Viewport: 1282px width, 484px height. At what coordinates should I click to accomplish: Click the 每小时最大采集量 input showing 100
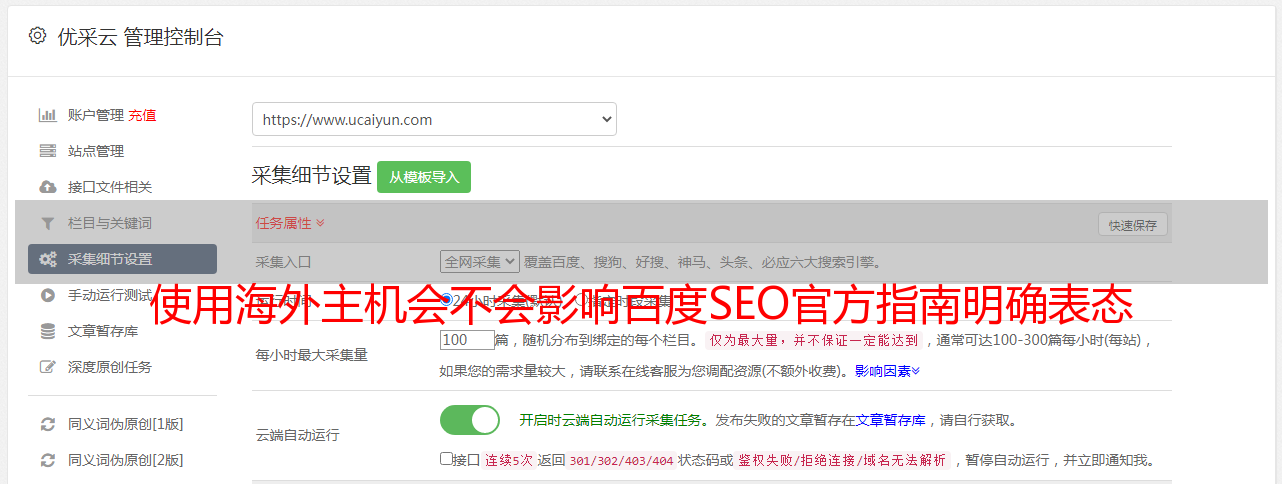(467, 340)
